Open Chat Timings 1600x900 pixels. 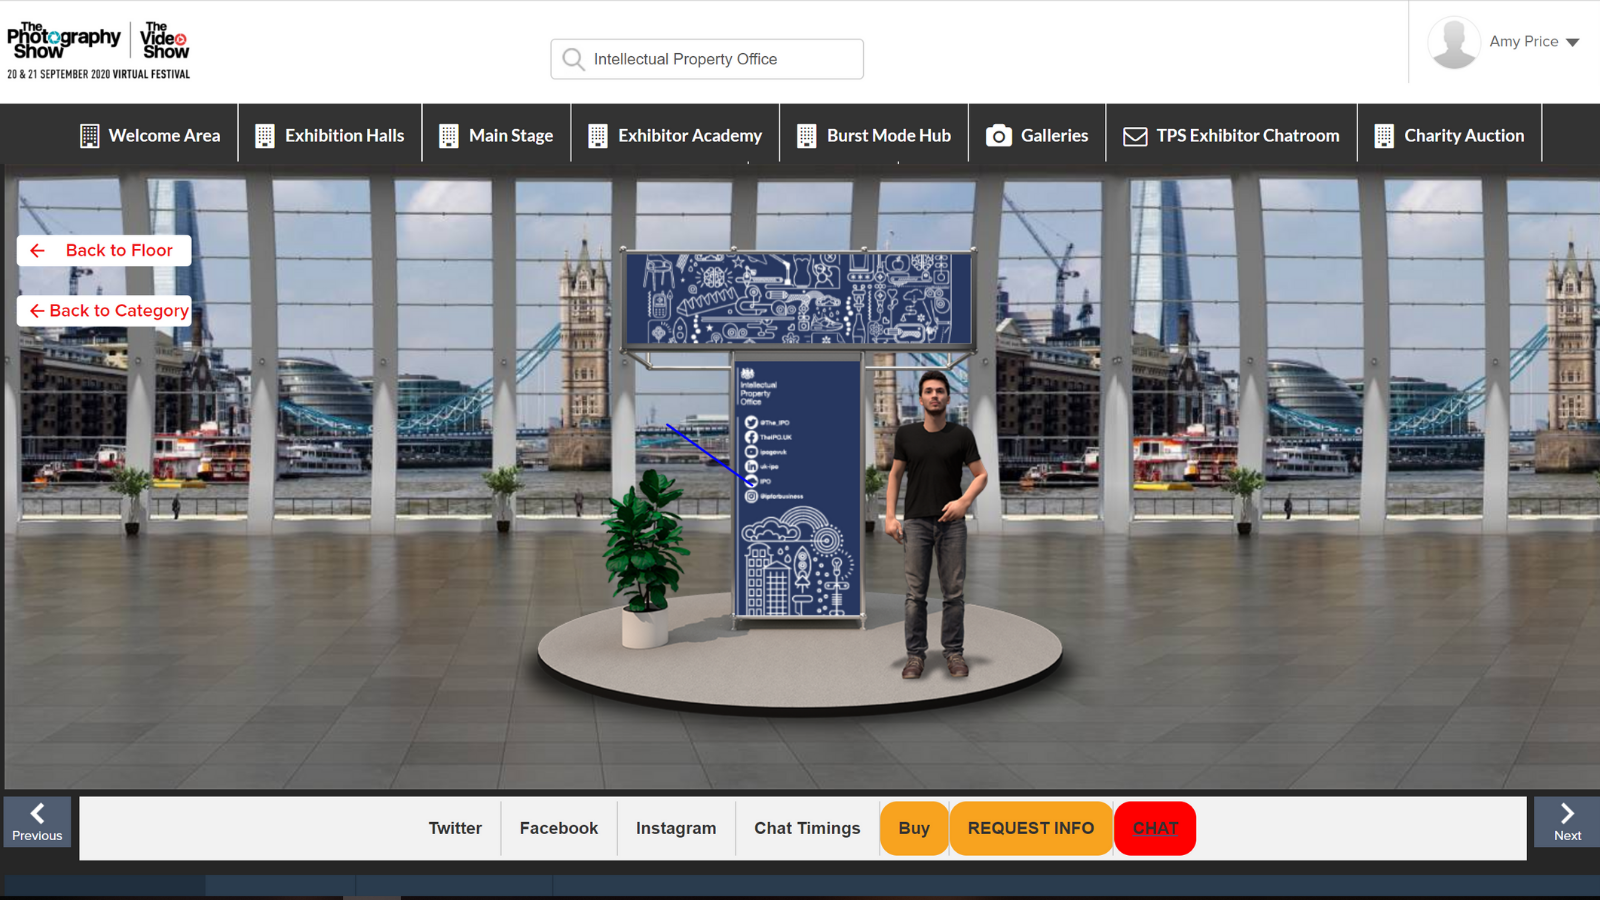(807, 828)
